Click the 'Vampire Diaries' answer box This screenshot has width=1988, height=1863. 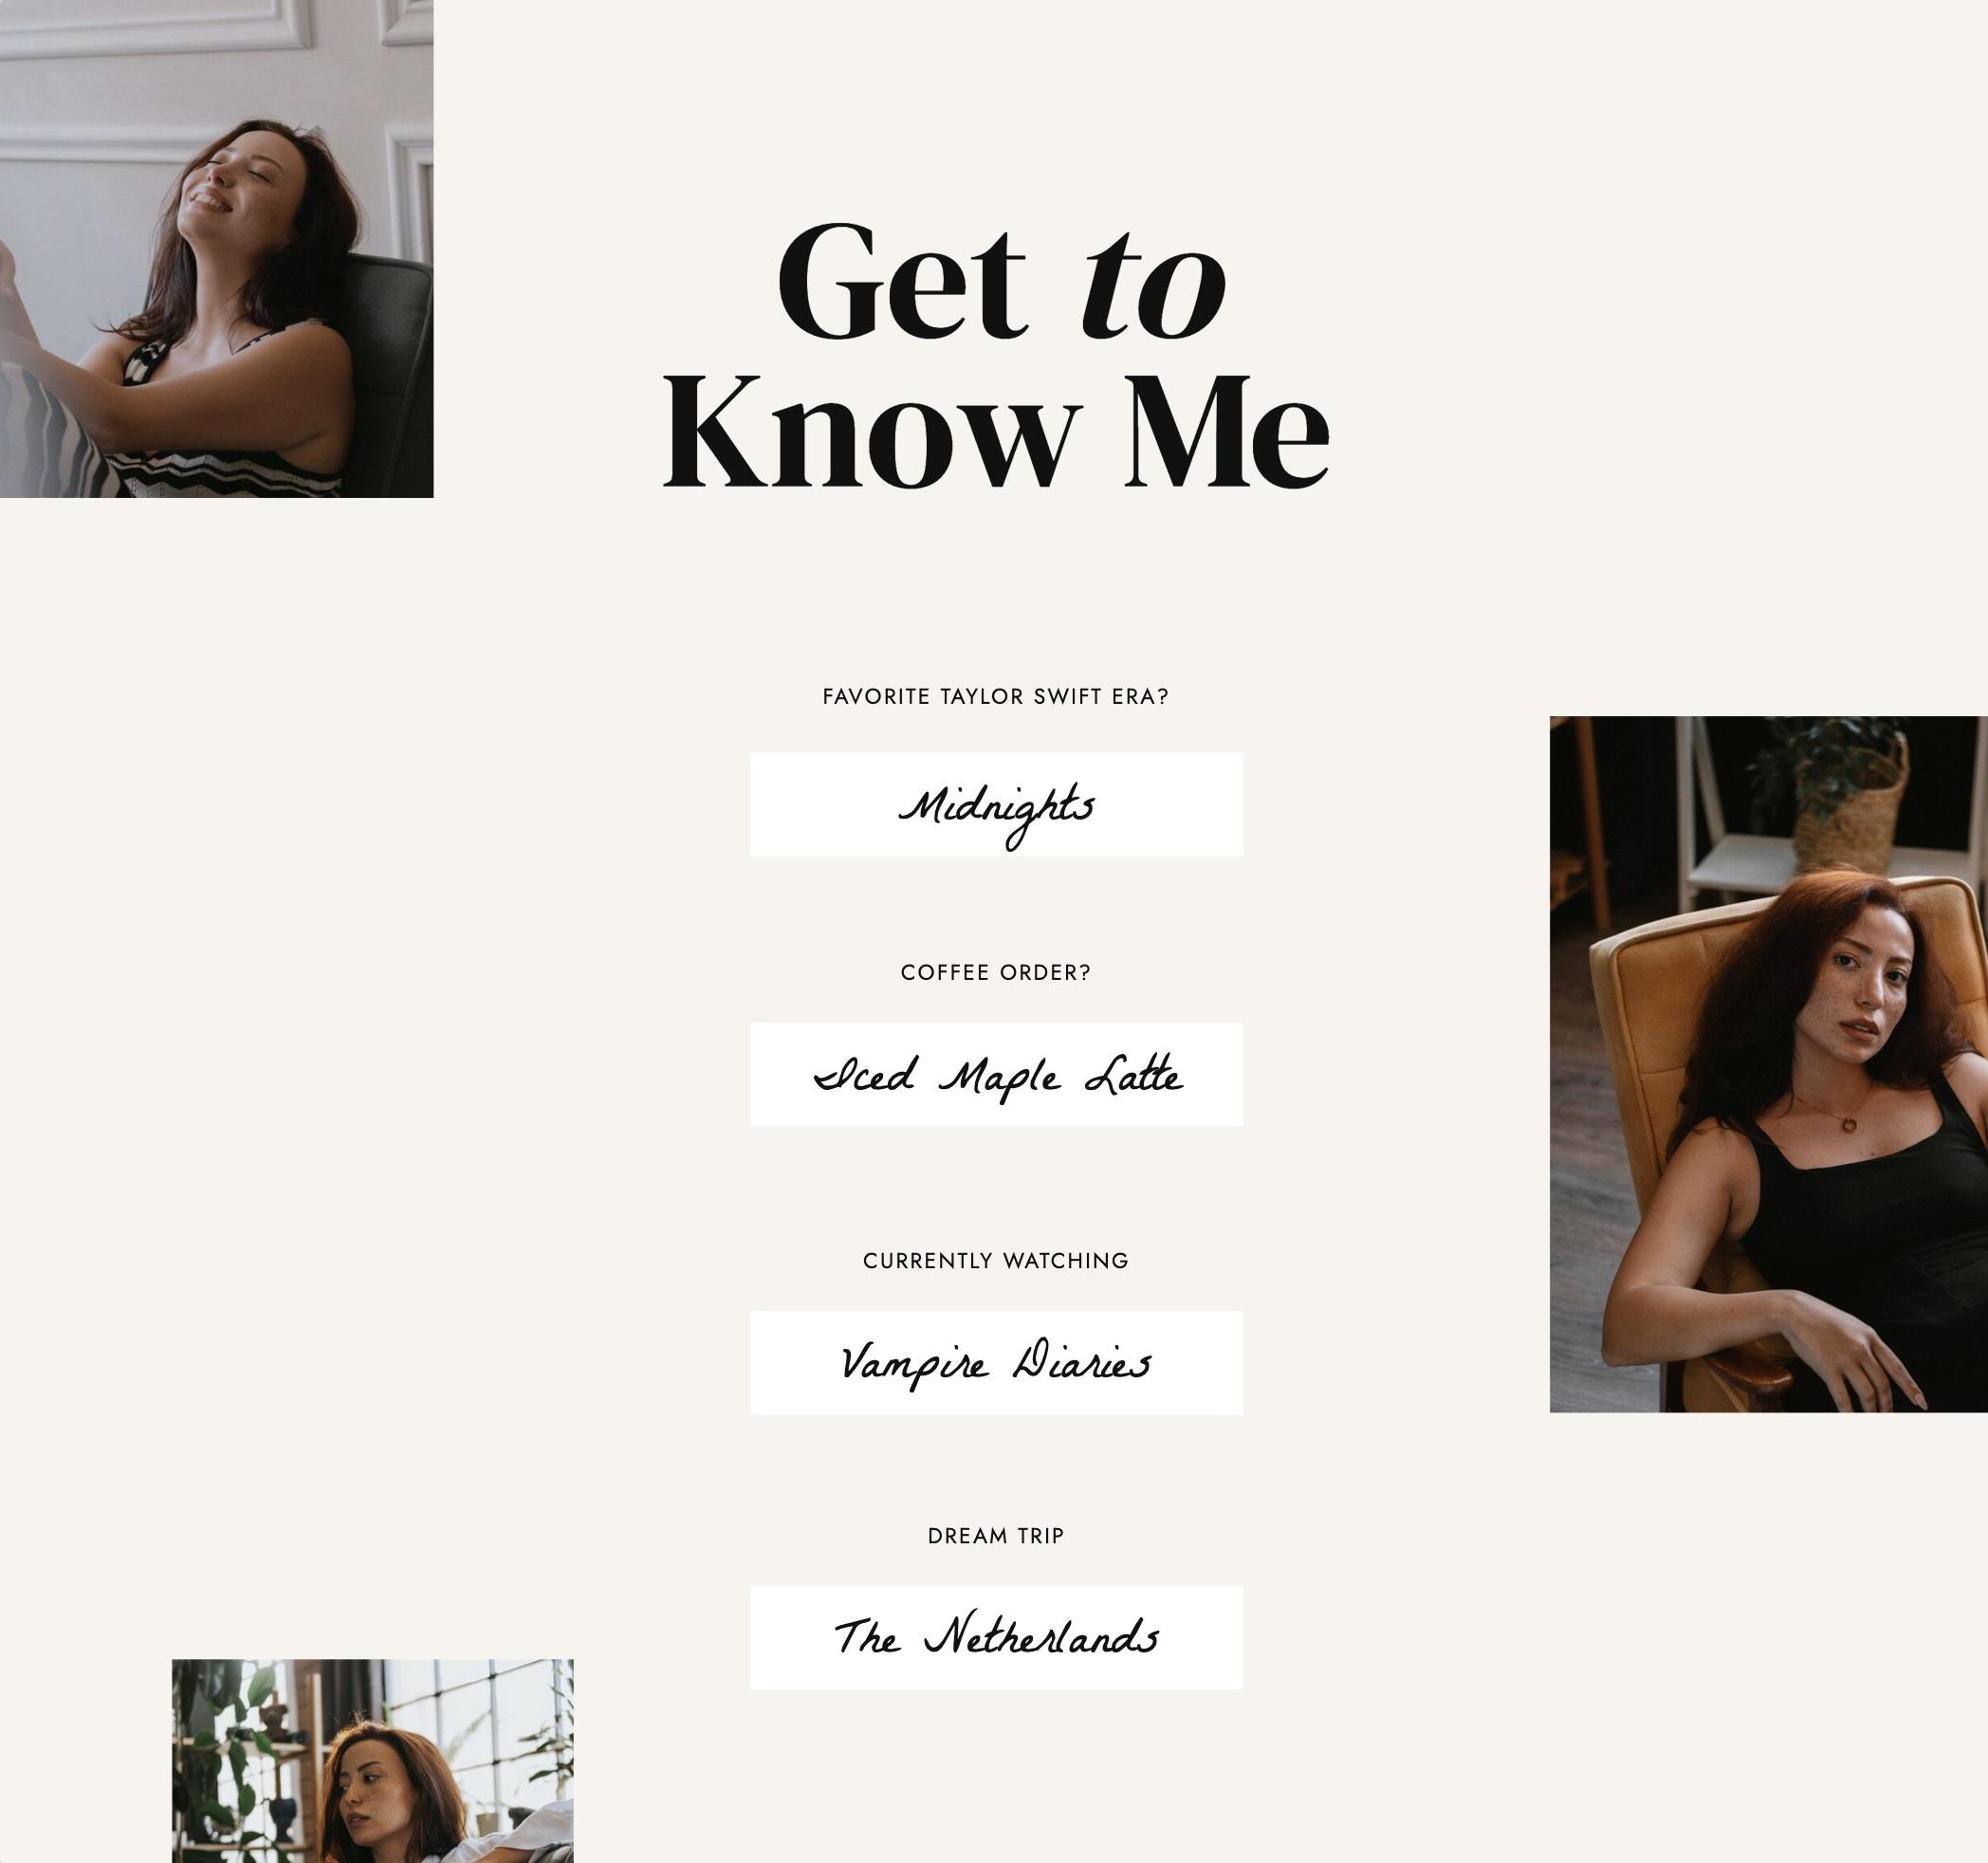(996, 1362)
